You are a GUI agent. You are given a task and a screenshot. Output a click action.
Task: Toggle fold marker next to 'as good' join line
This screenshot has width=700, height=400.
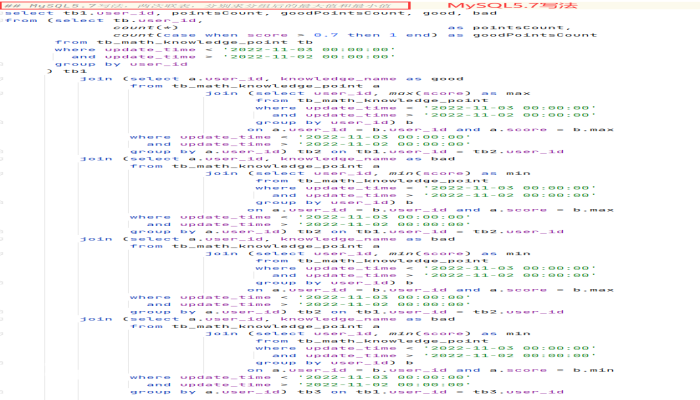point(2,79)
